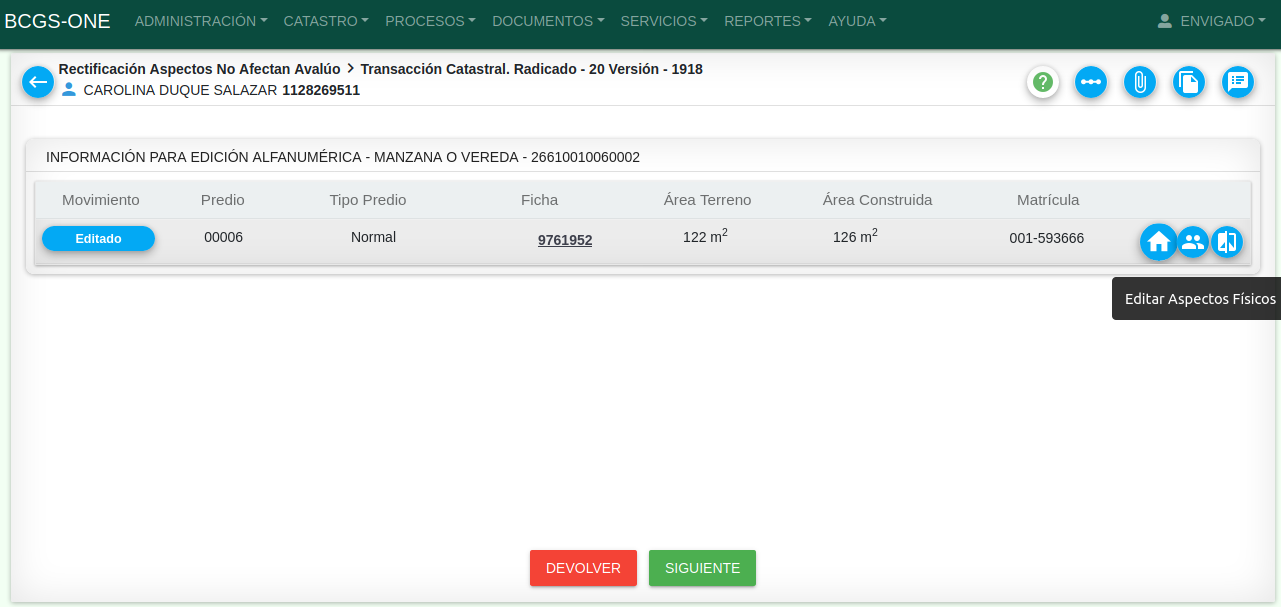Click the blue back arrow button

click(x=38, y=82)
